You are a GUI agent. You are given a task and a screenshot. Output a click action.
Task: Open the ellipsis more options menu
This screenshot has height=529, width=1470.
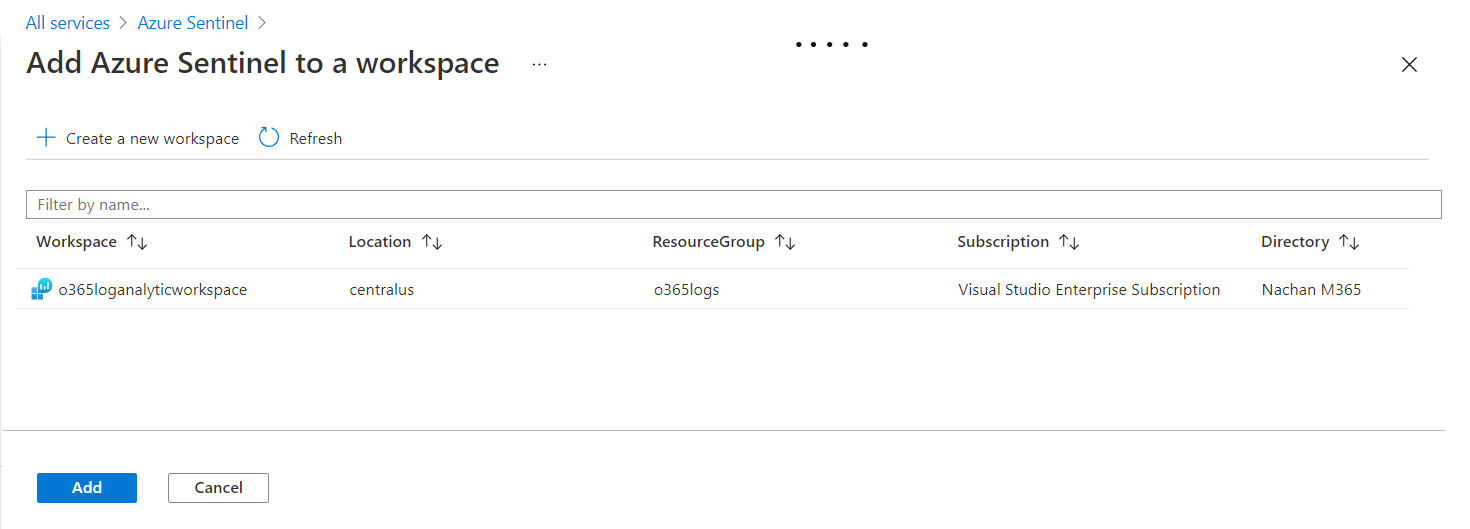540,64
